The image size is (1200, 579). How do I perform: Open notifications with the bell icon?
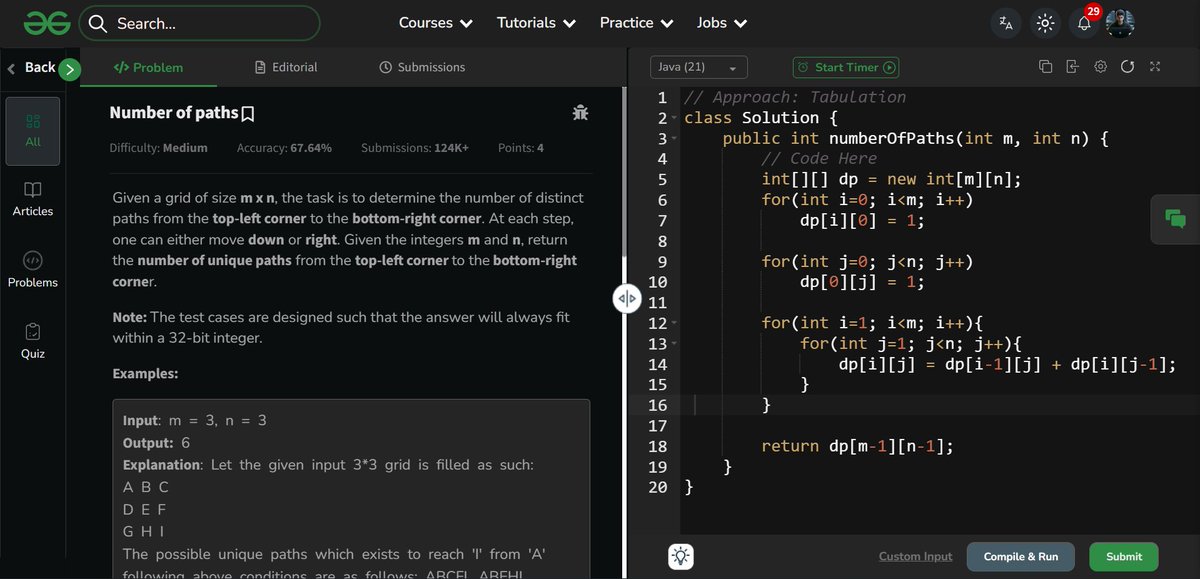(x=1084, y=23)
